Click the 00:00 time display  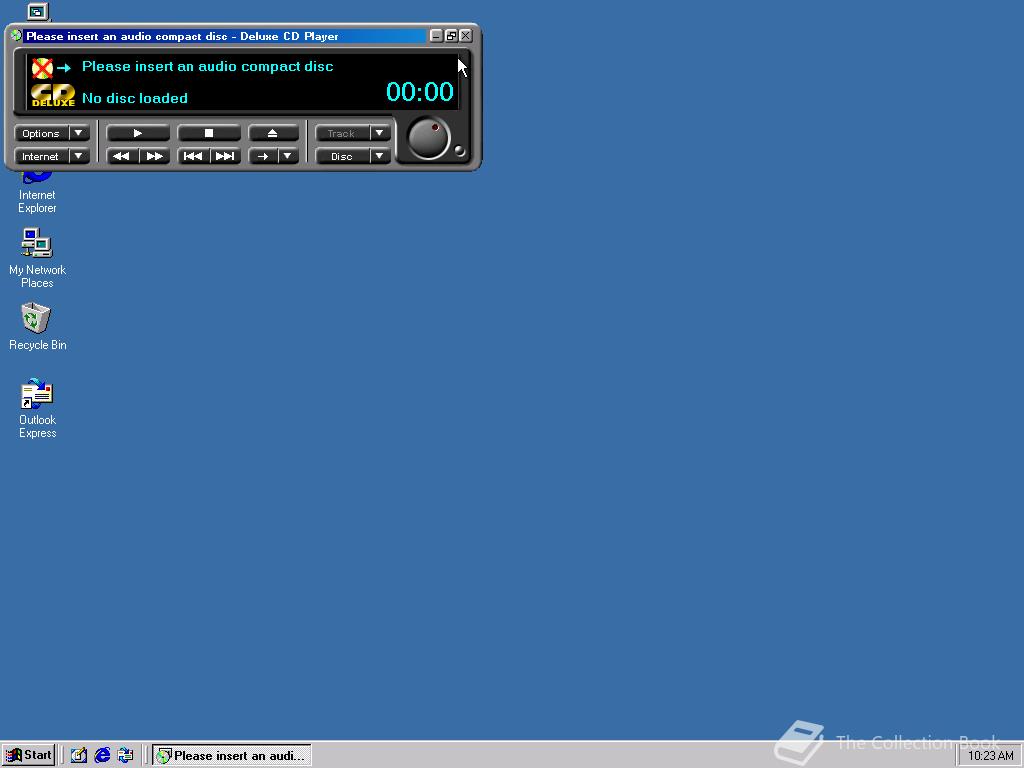(x=419, y=91)
